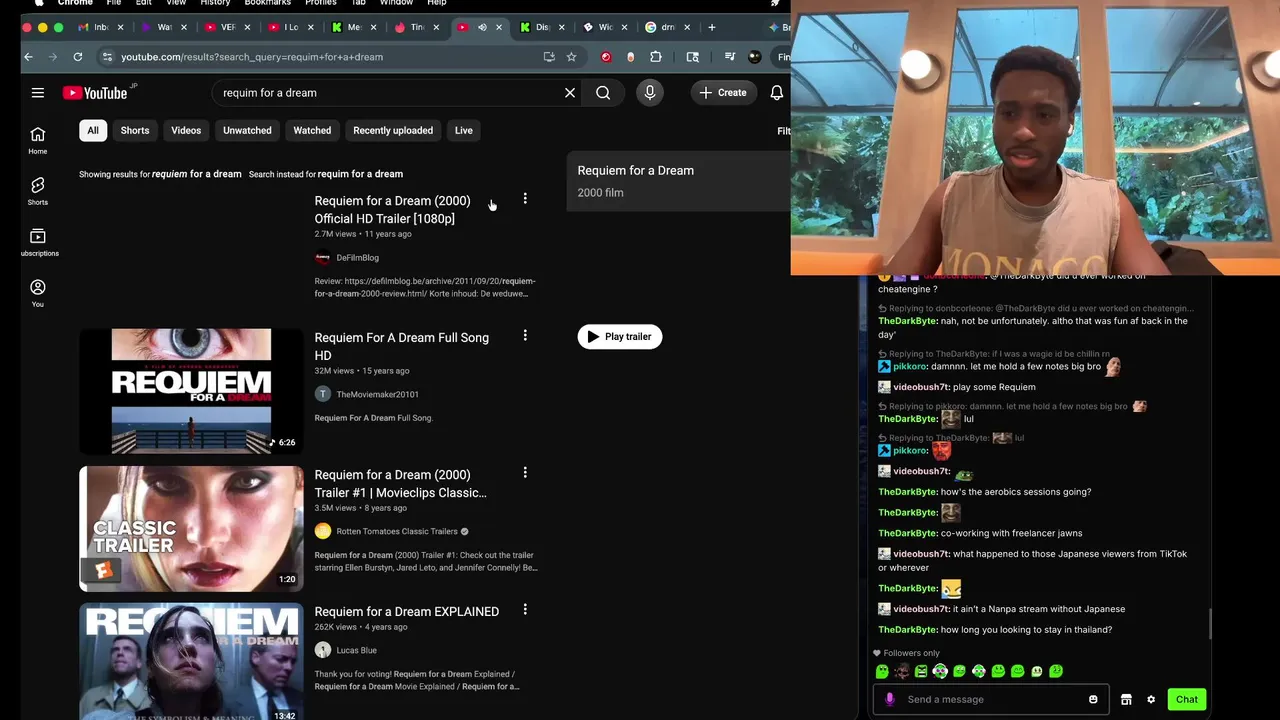Click the purple microphone in chat input
Image resolution: width=1280 pixels, height=720 pixels.
pyautogui.click(x=889, y=699)
